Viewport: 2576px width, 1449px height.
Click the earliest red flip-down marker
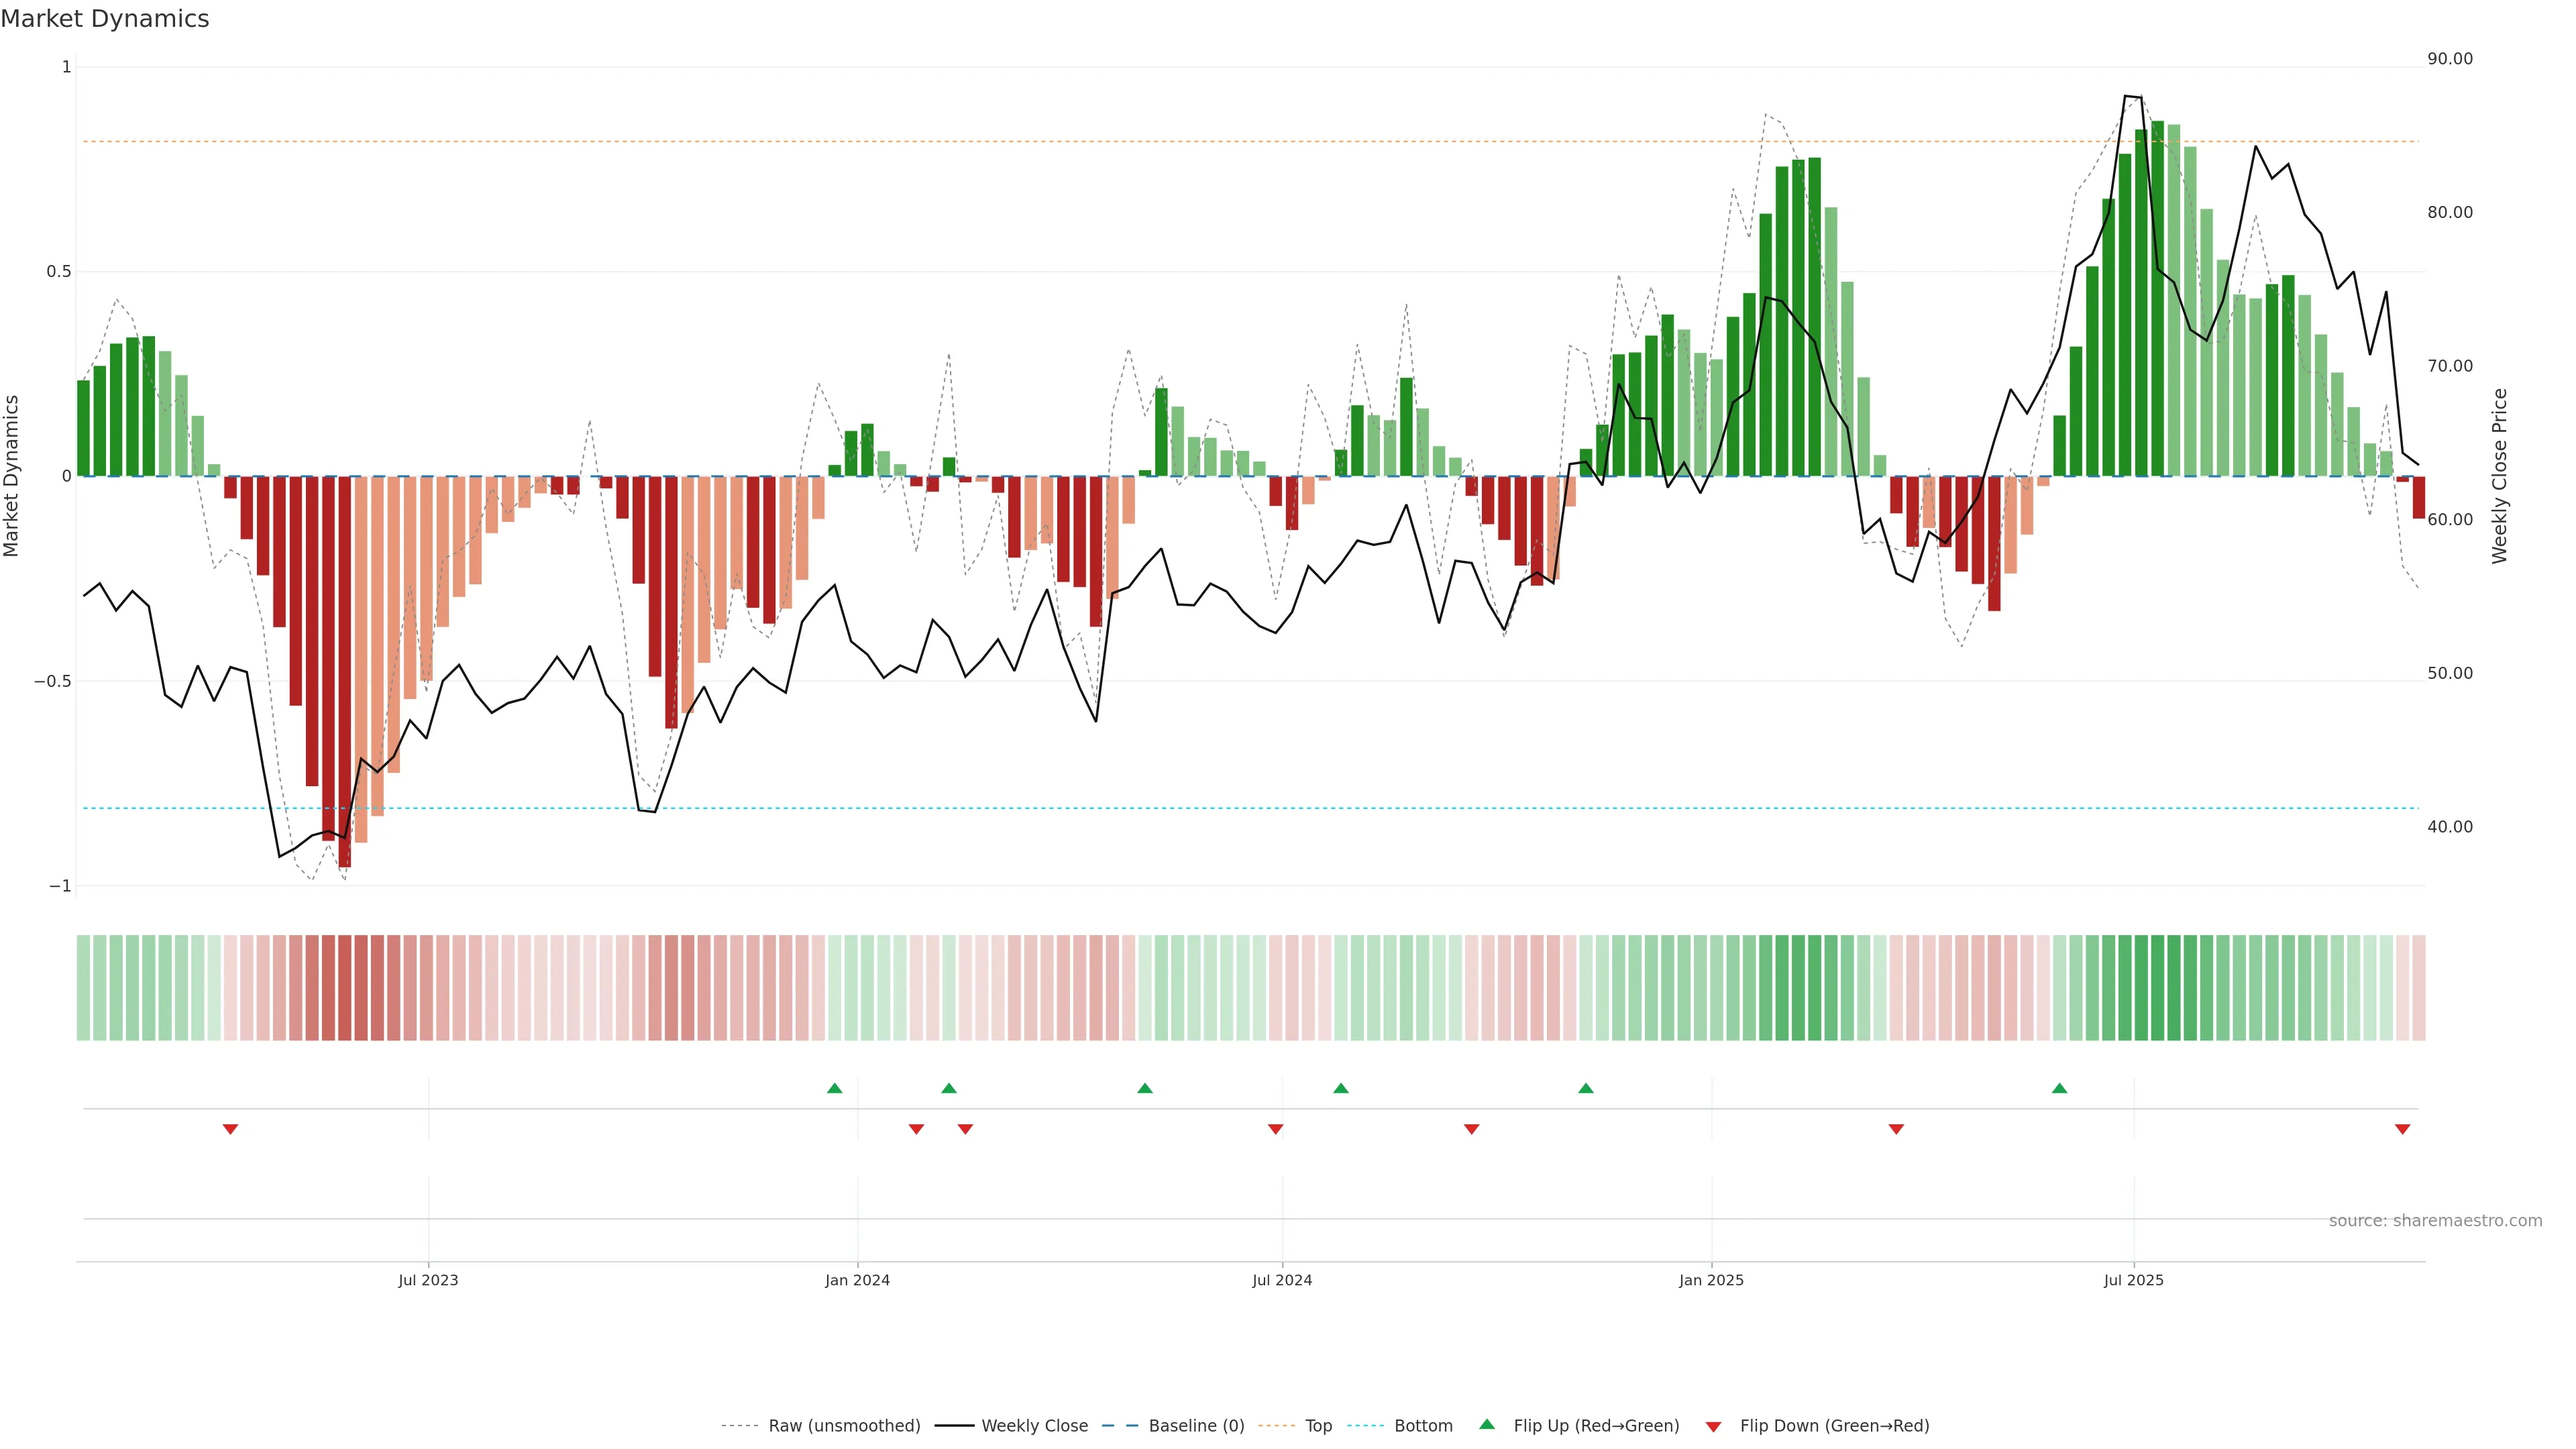coord(230,1129)
